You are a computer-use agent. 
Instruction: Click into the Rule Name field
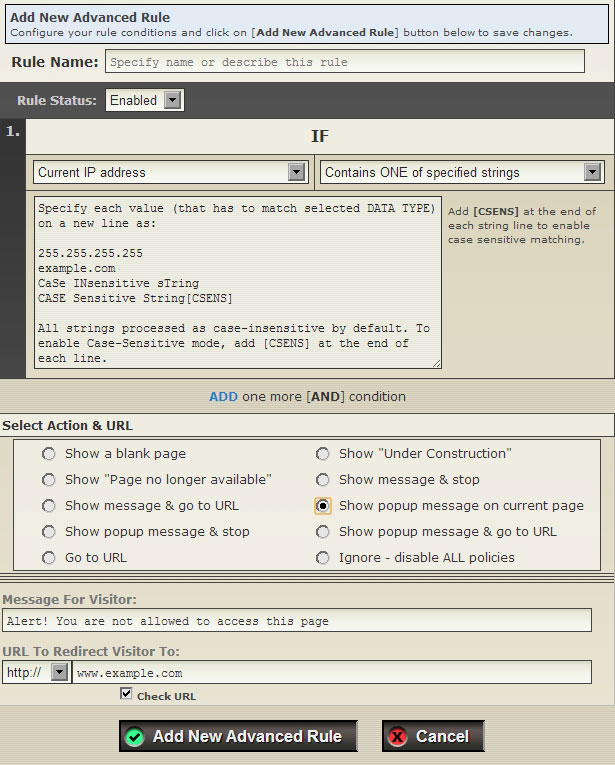coord(344,62)
